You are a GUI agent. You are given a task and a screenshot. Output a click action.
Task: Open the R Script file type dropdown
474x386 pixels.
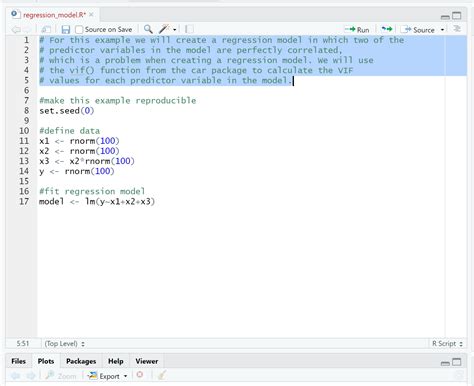[447, 343]
